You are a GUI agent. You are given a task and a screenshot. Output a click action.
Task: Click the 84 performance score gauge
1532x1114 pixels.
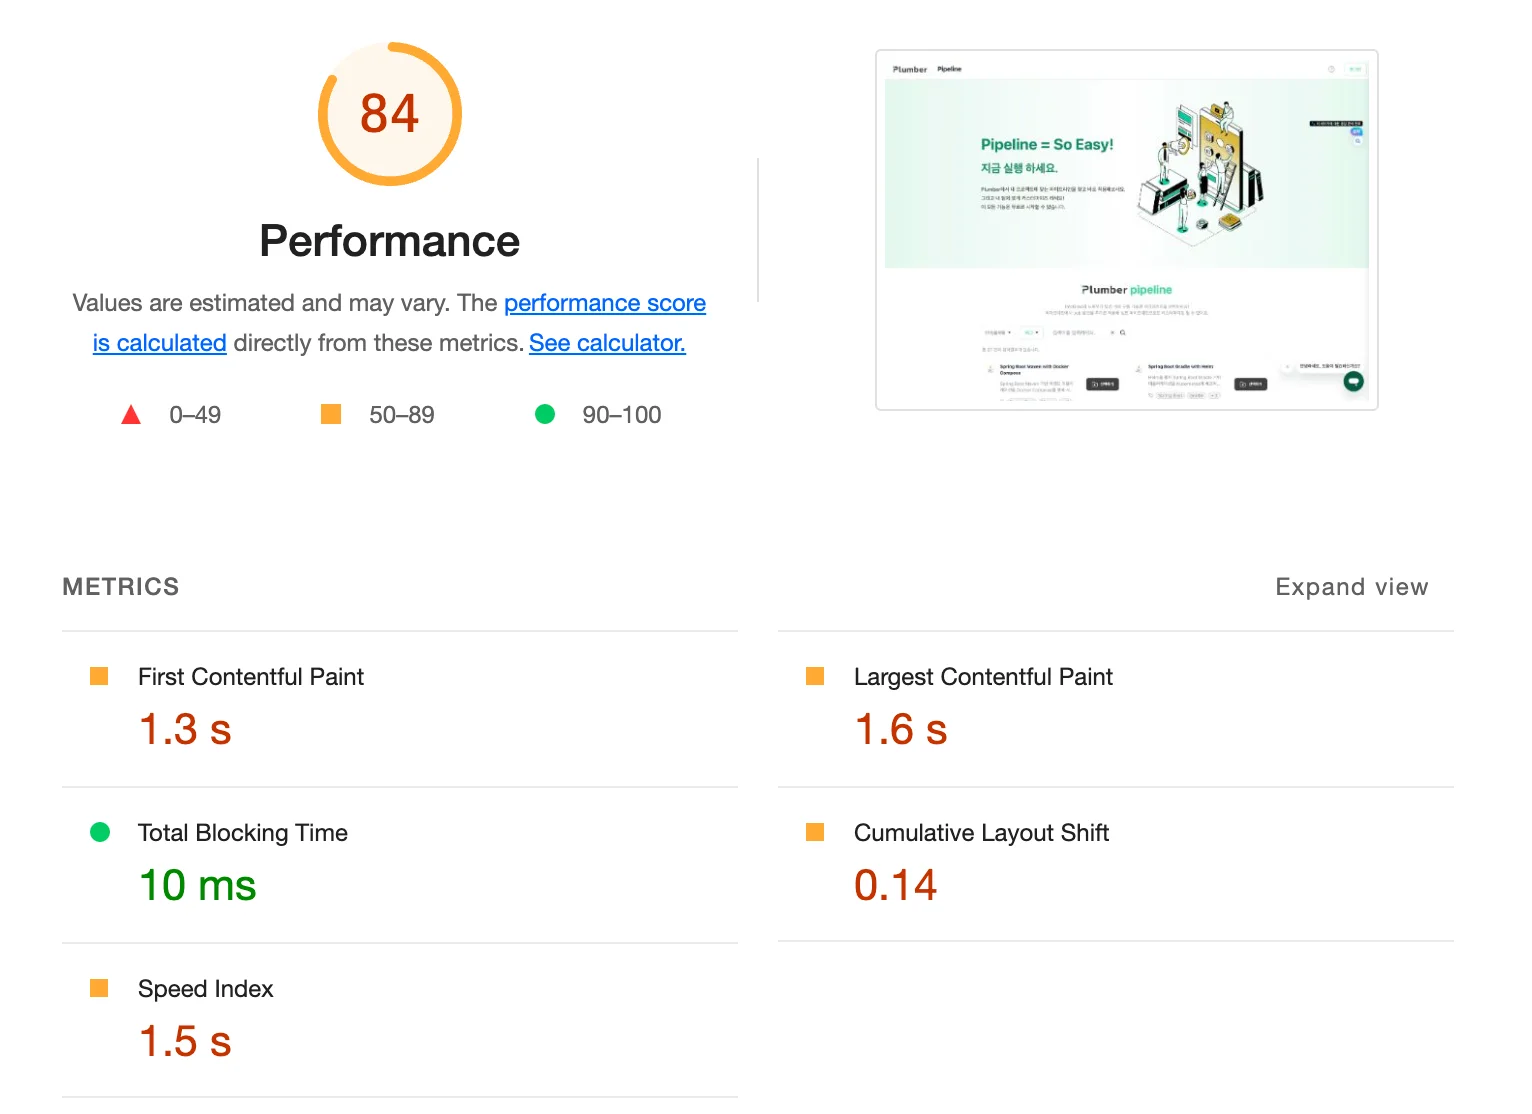click(389, 114)
